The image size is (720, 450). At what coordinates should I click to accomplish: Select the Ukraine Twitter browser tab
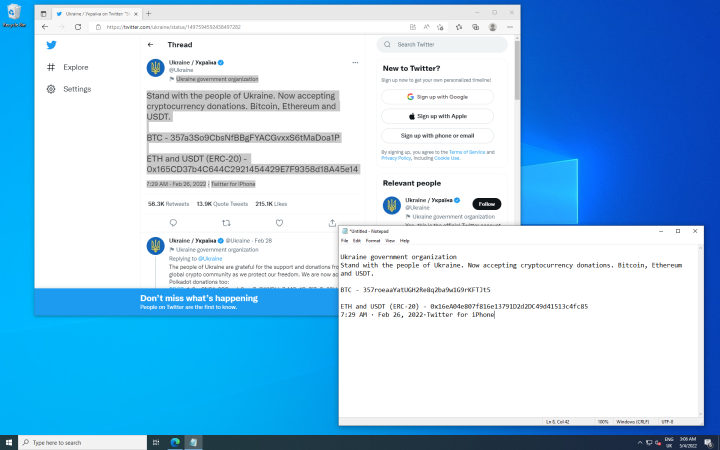click(96, 14)
